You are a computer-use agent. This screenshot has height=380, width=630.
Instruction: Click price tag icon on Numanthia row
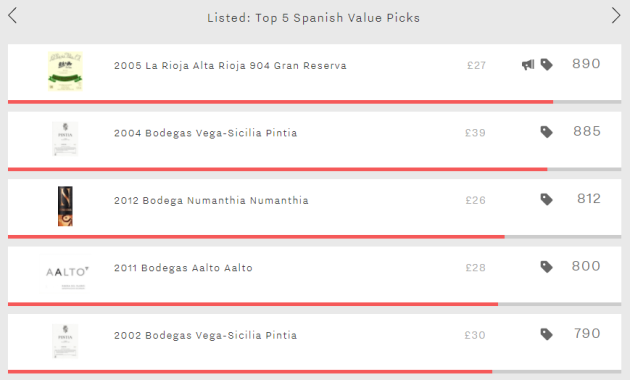[546, 200]
